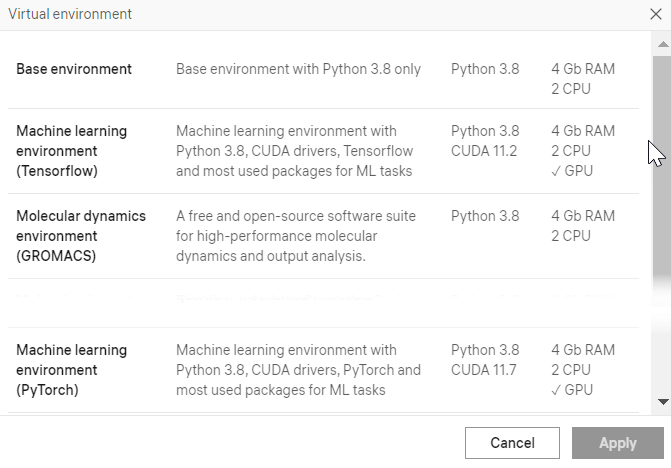The height and width of the screenshot is (468, 671).
Task: Select the Base environment name
Action: point(74,69)
